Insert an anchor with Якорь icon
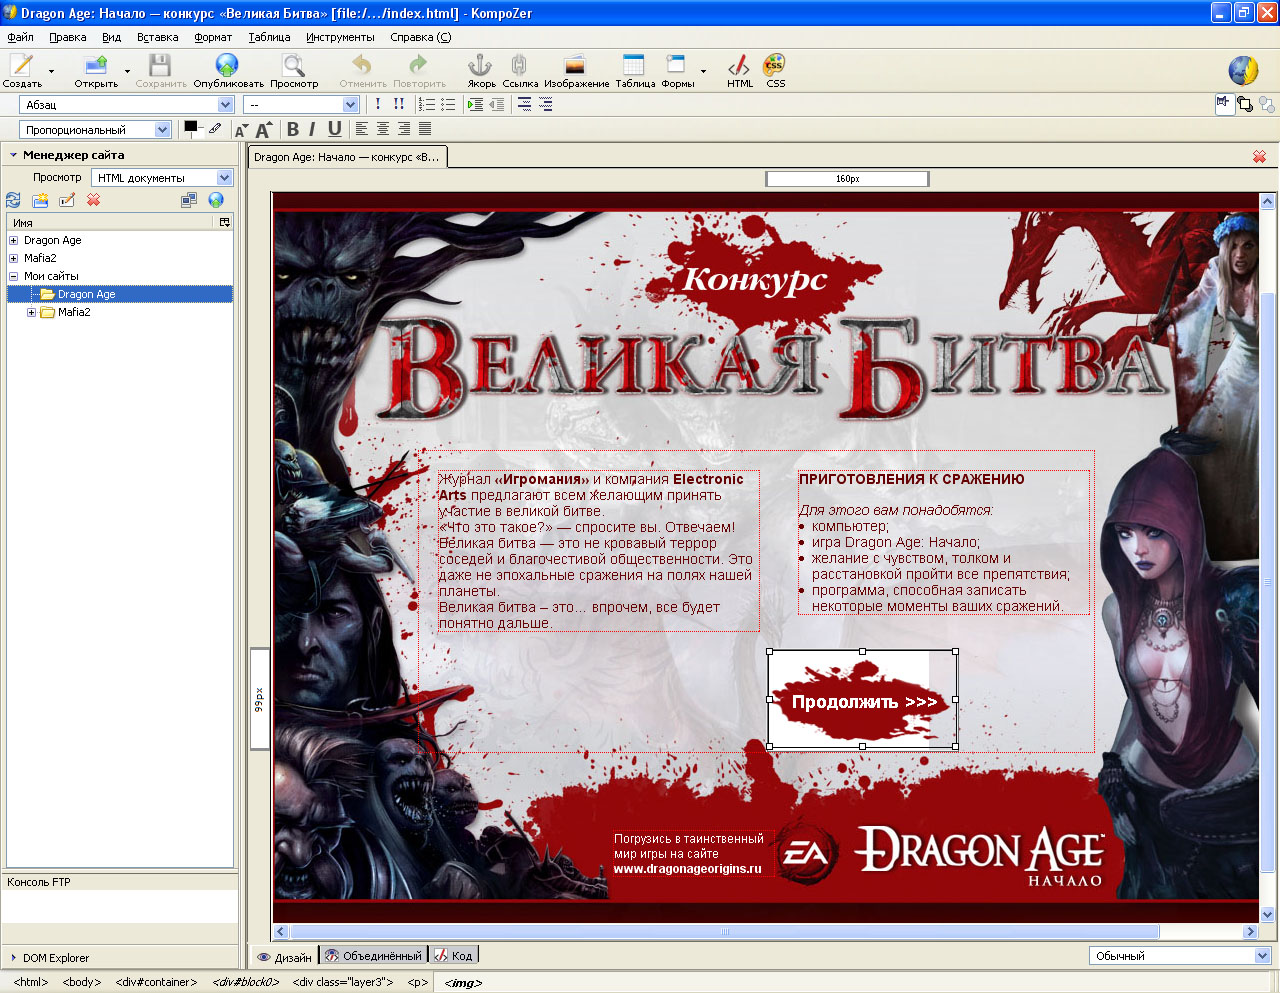The width and height of the screenshot is (1280, 993). 481,69
